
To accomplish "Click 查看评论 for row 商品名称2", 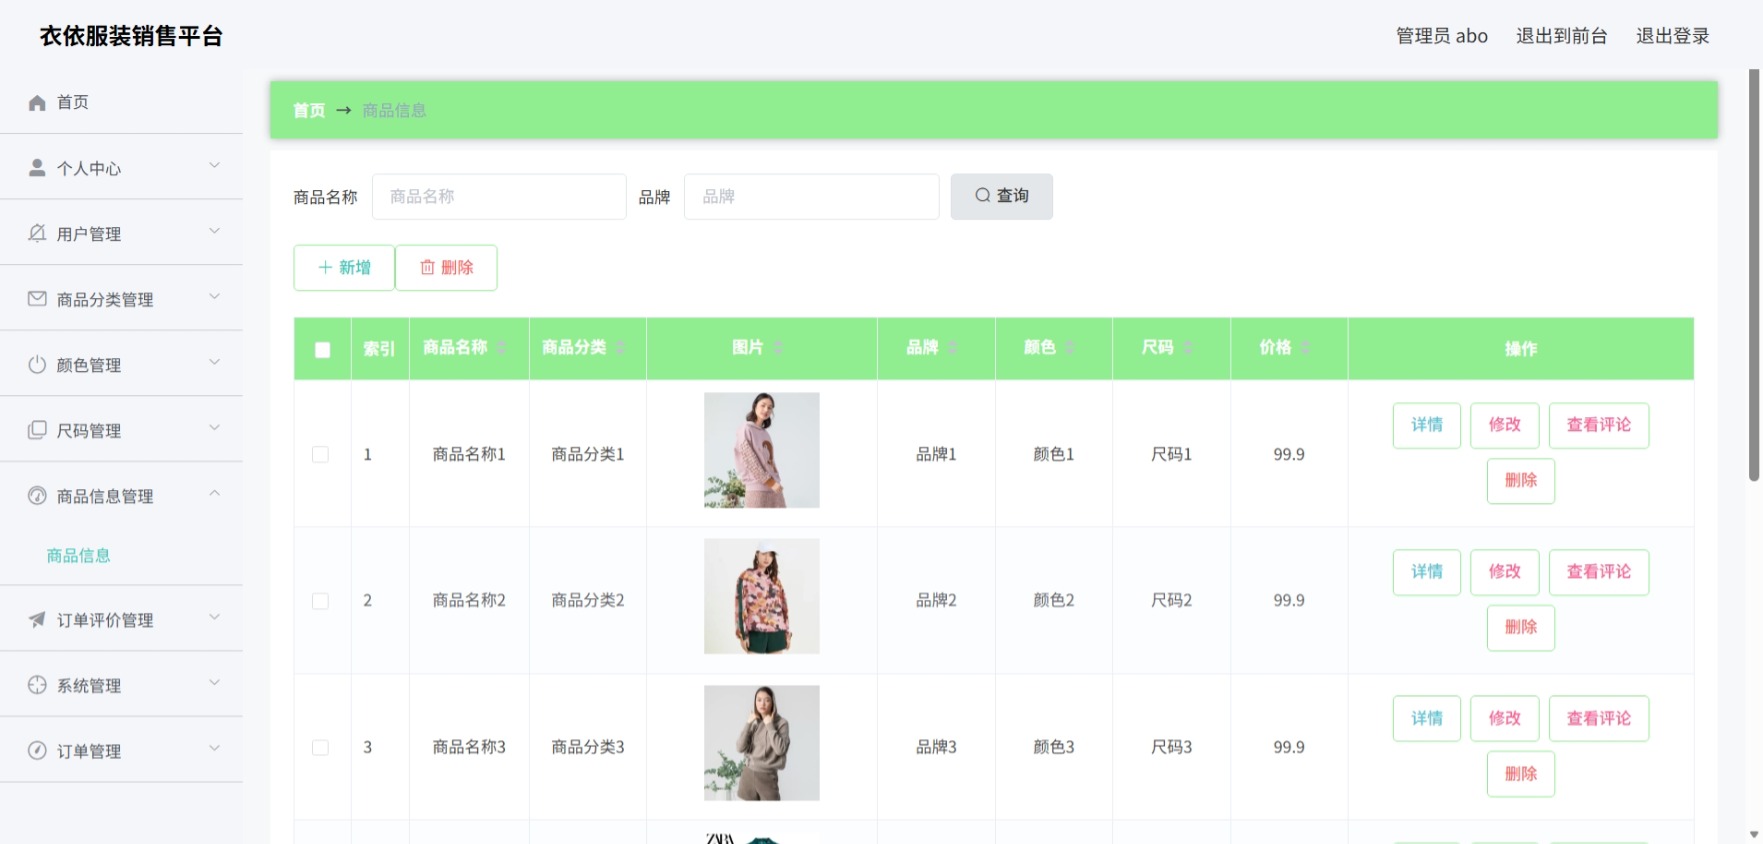I will pyautogui.click(x=1599, y=572).
